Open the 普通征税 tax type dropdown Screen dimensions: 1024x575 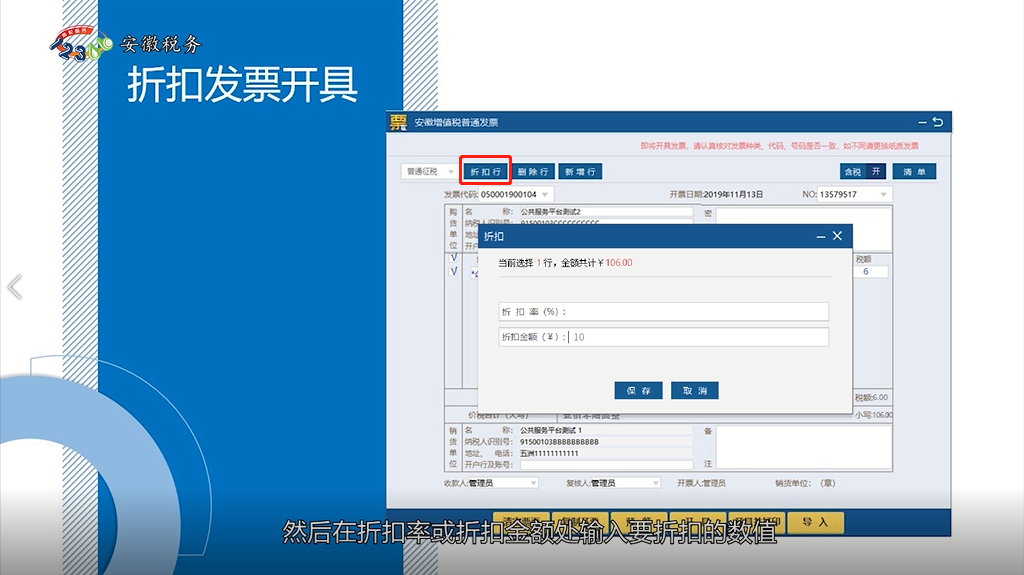pyautogui.click(x=428, y=171)
